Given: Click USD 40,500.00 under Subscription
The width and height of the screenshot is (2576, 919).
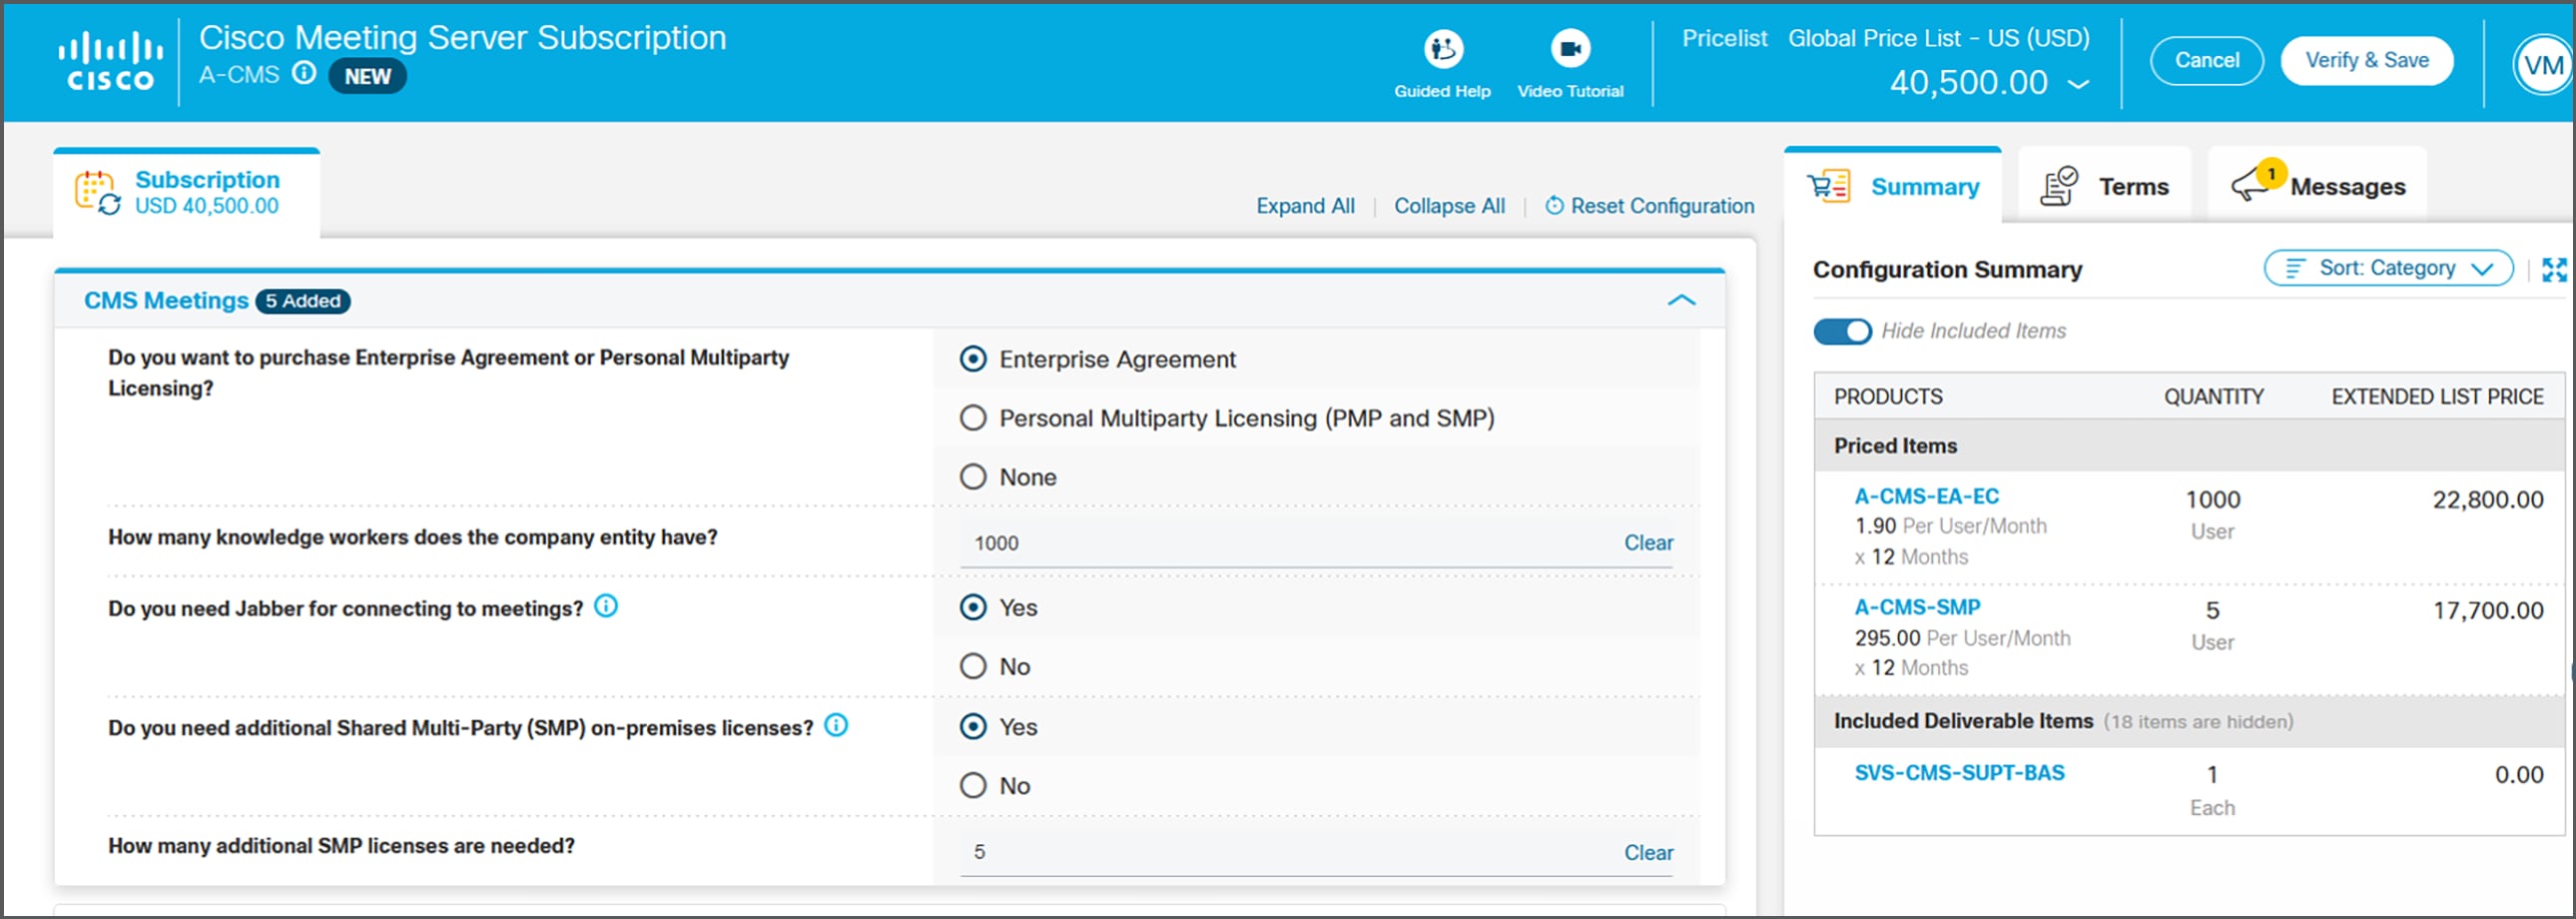Looking at the screenshot, I should (x=207, y=206).
